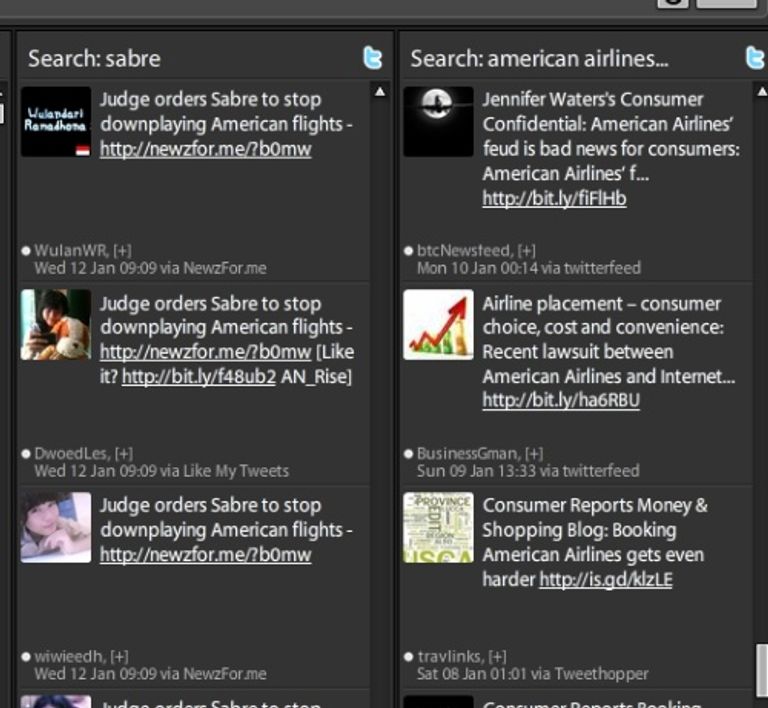The width and height of the screenshot is (768, 708).
Task: Open the bit.ly/f48ub2 link
Action: (199, 377)
